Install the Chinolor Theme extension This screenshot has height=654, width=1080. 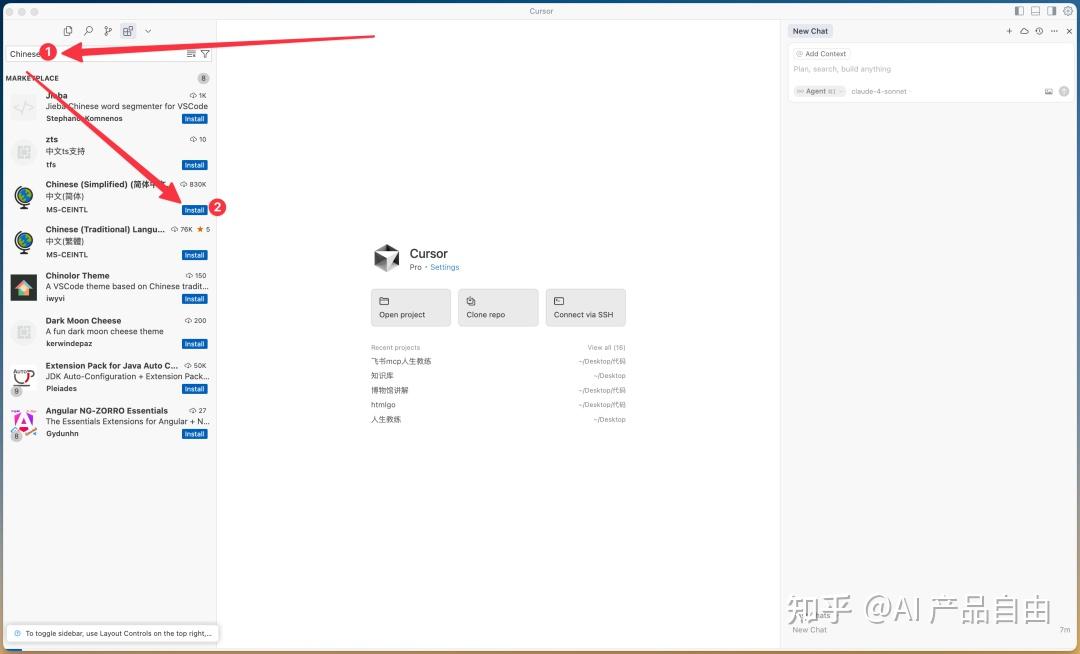tap(194, 299)
